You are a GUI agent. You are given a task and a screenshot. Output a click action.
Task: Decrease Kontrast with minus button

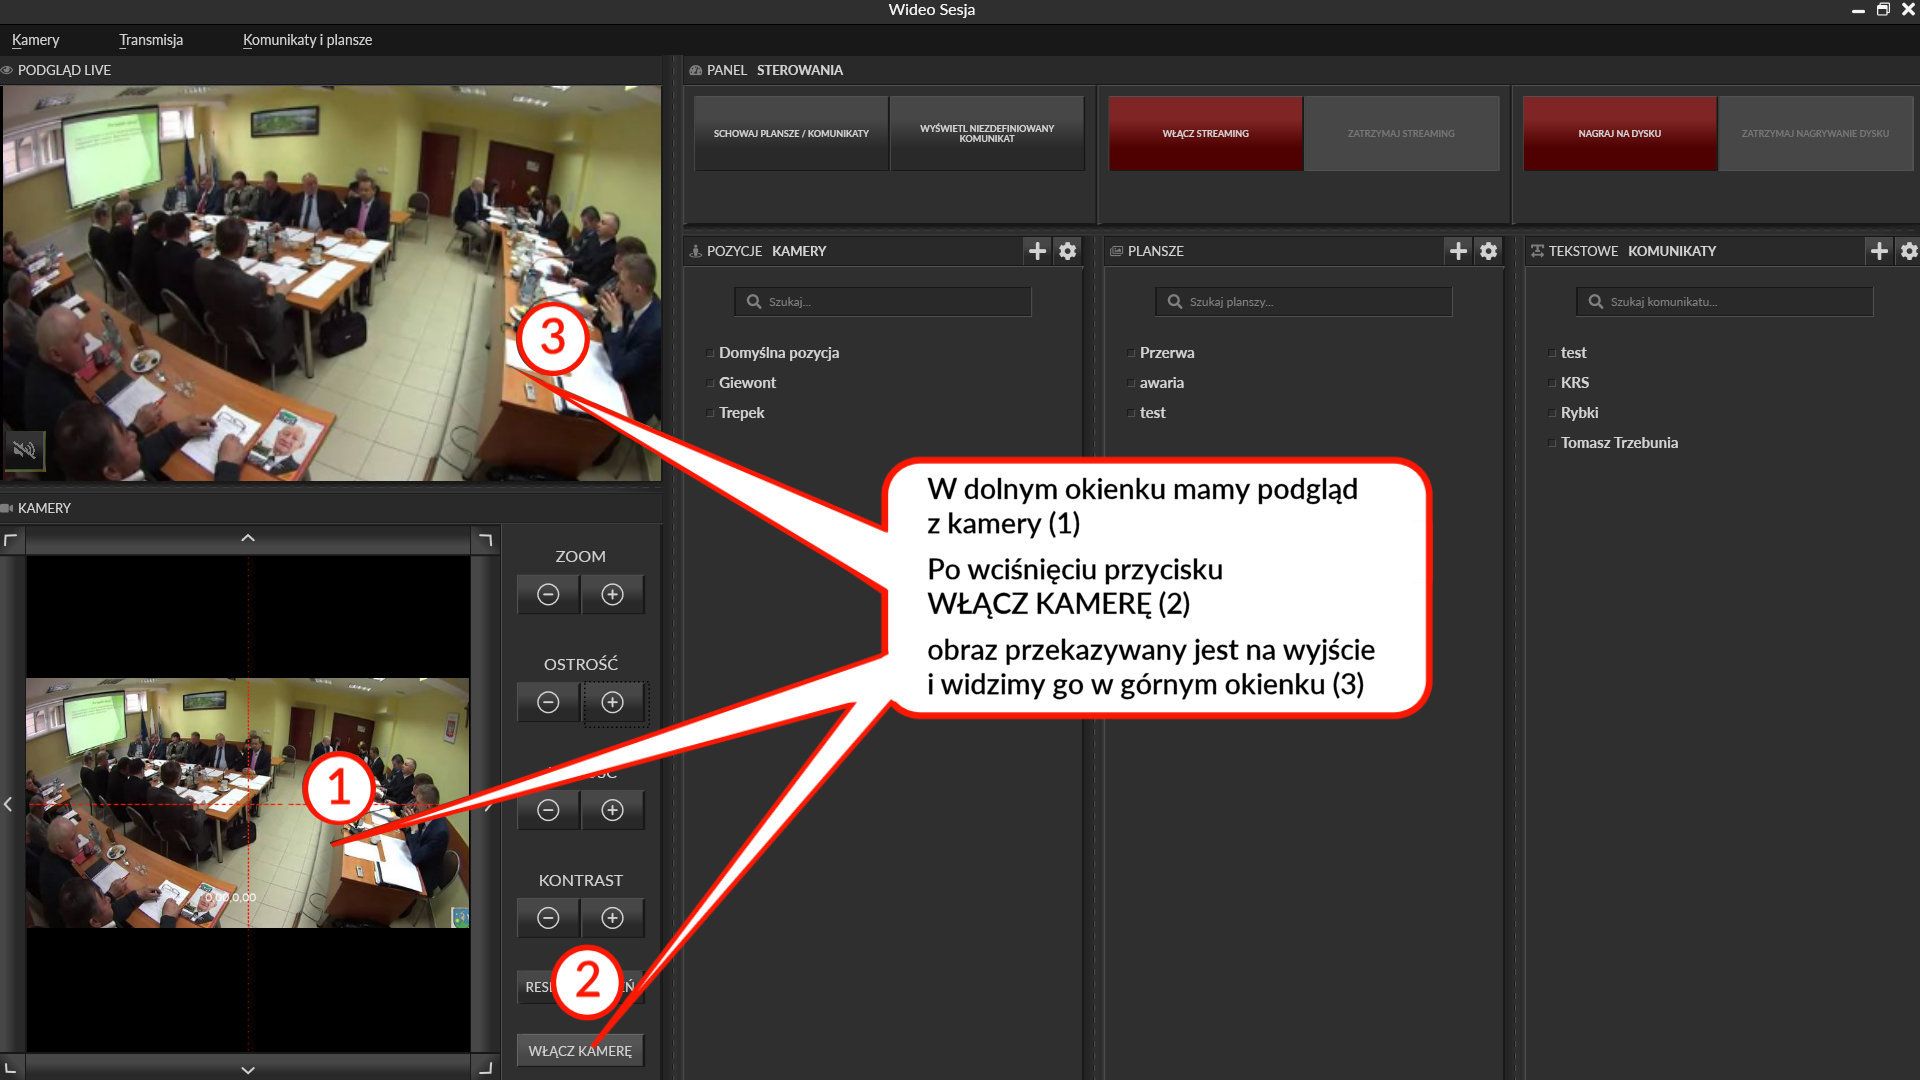pos(548,918)
